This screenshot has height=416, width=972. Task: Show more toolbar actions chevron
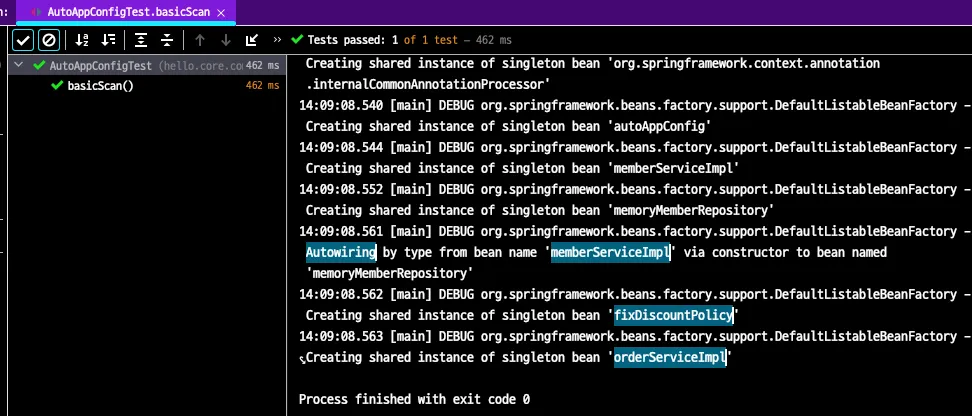coord(277,40)
